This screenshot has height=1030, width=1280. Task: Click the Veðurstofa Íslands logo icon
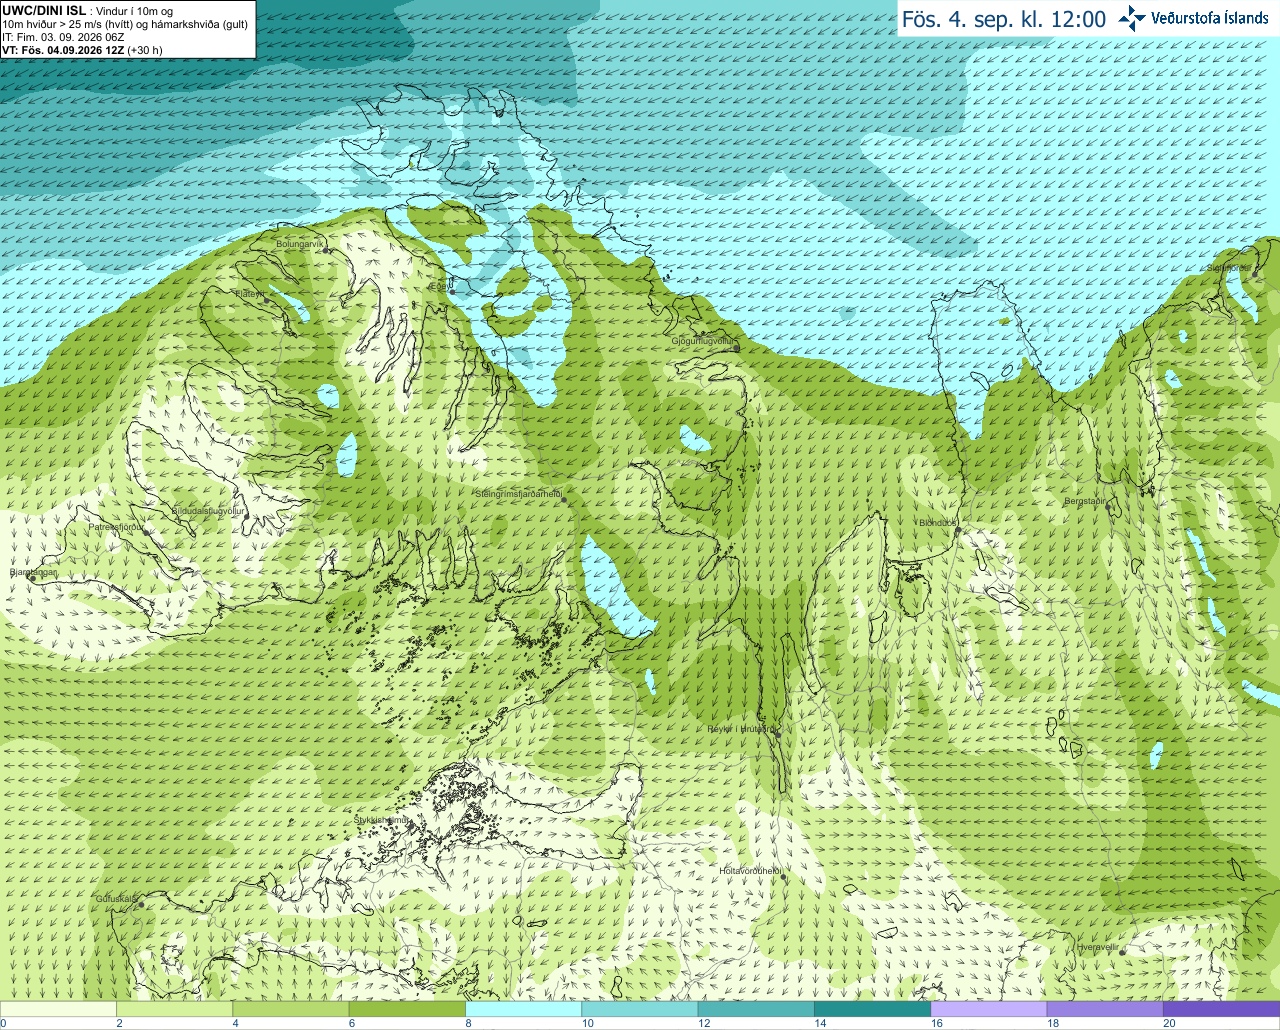1132,18
